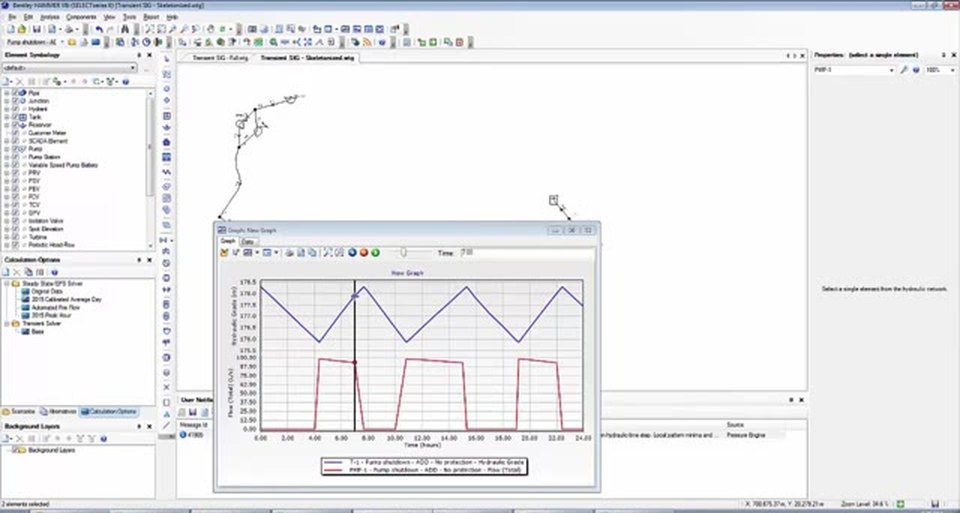The height and width of the screenshot is (513, 960).
Task: Open the Alternatives panel tab
Action: 58,412
